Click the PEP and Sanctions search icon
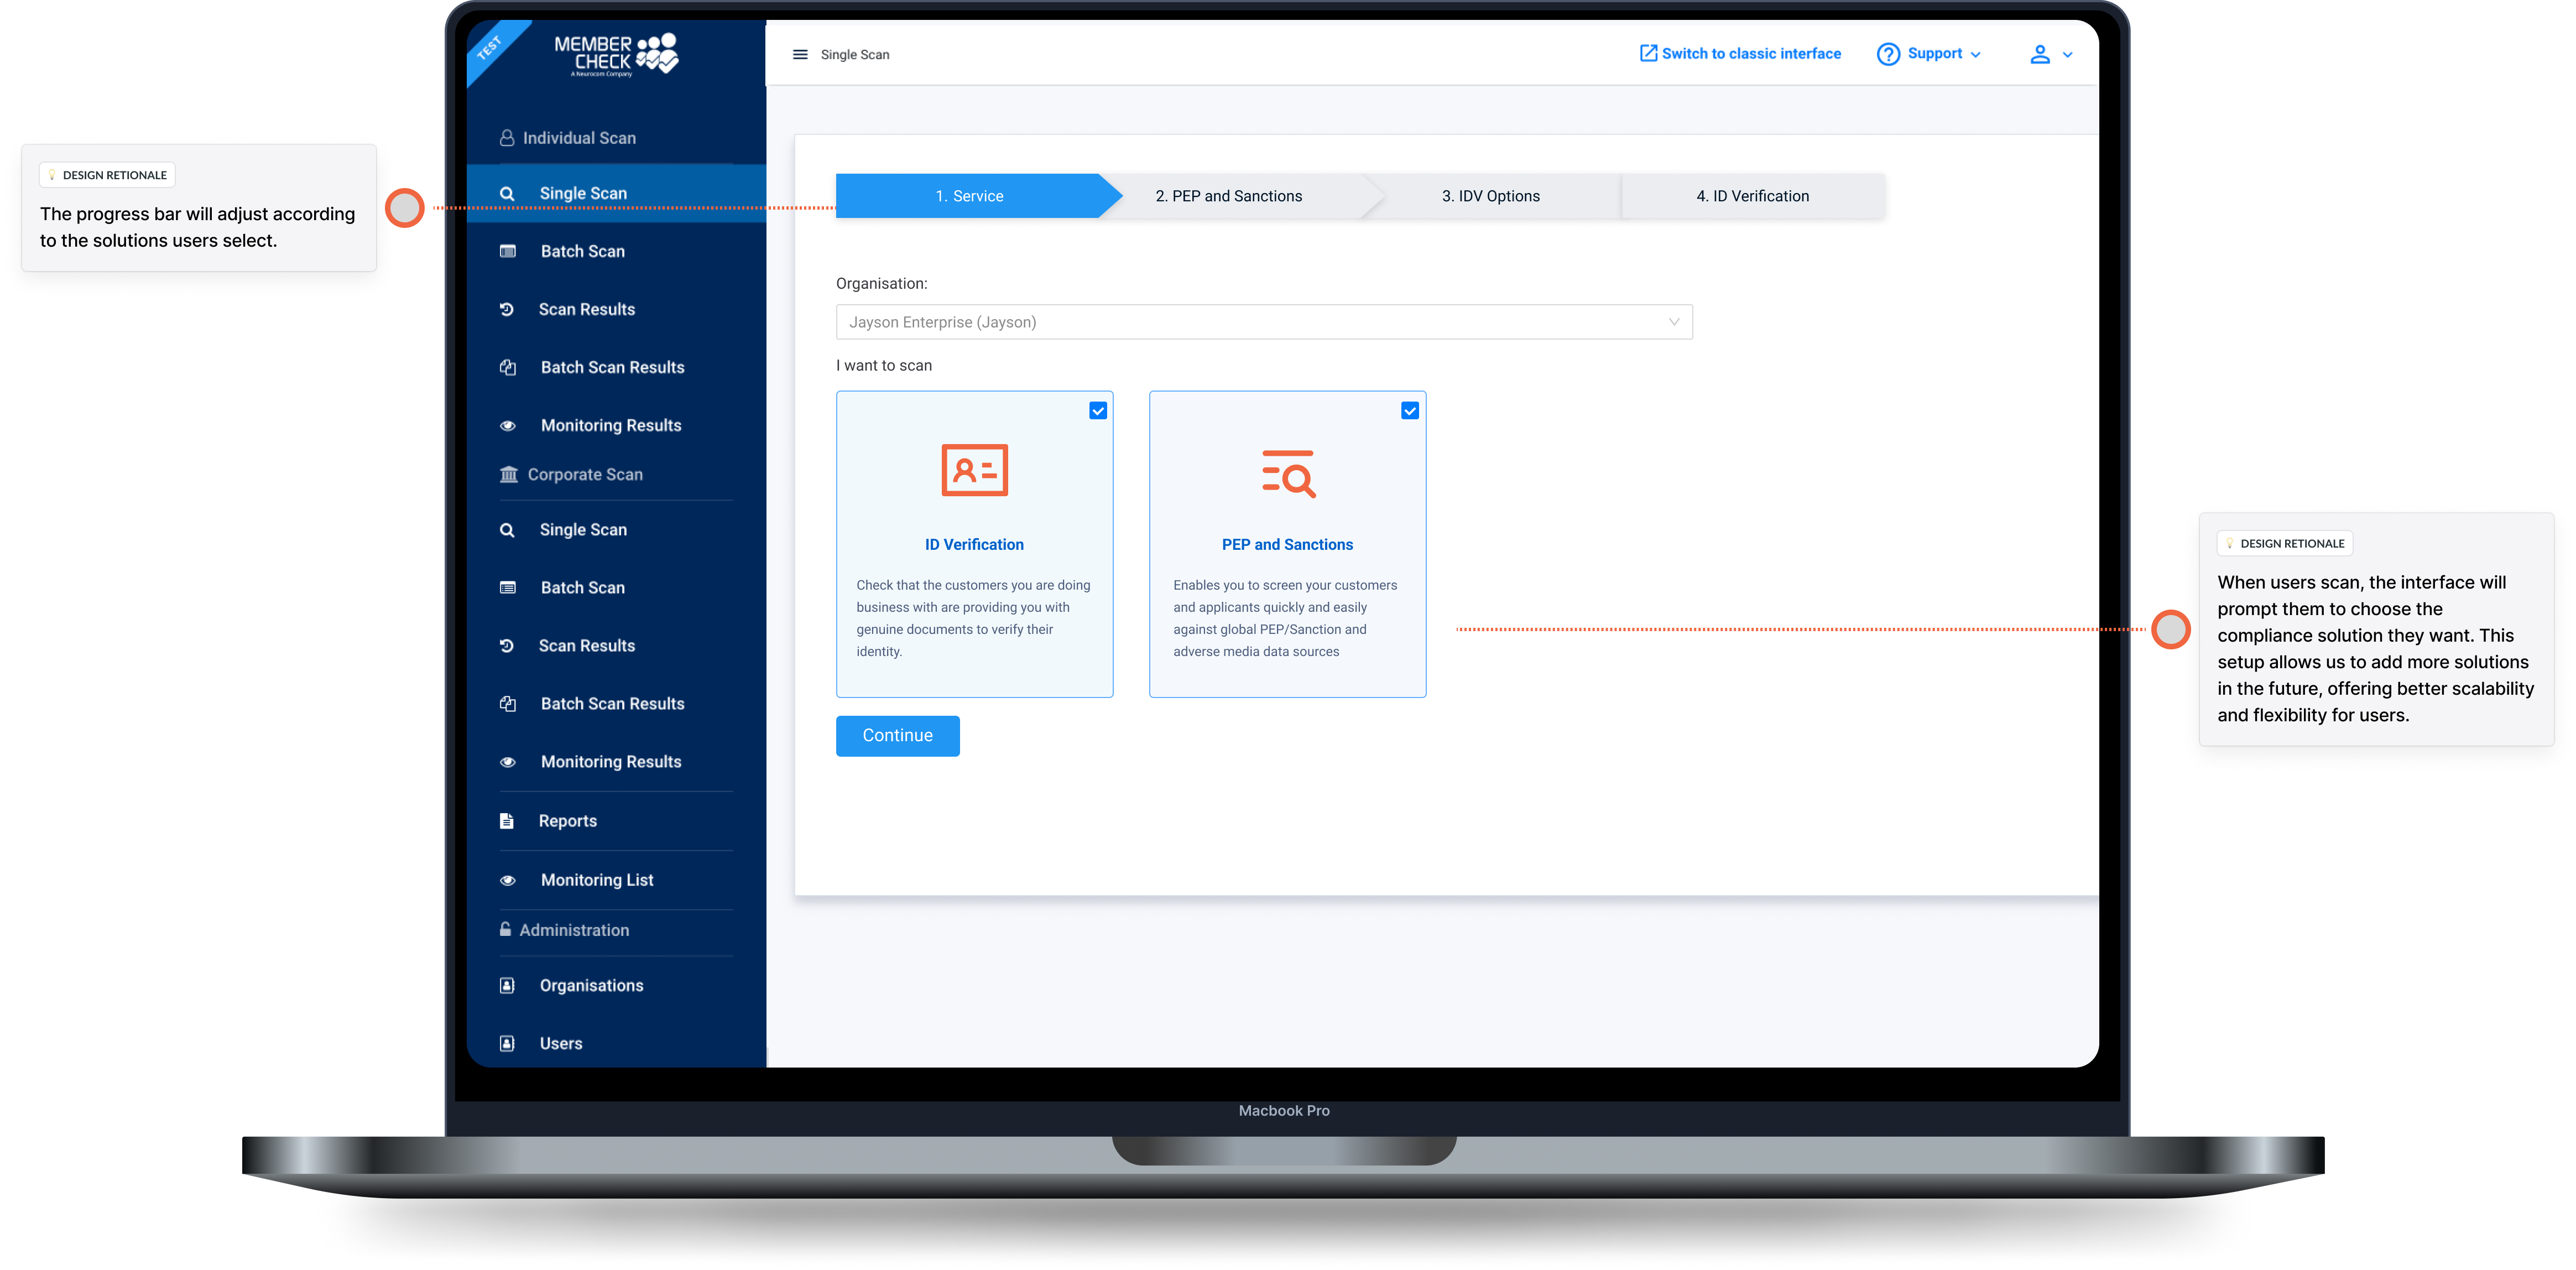This screenshot has height=1270, width=2576. [x=1288, y=473]
